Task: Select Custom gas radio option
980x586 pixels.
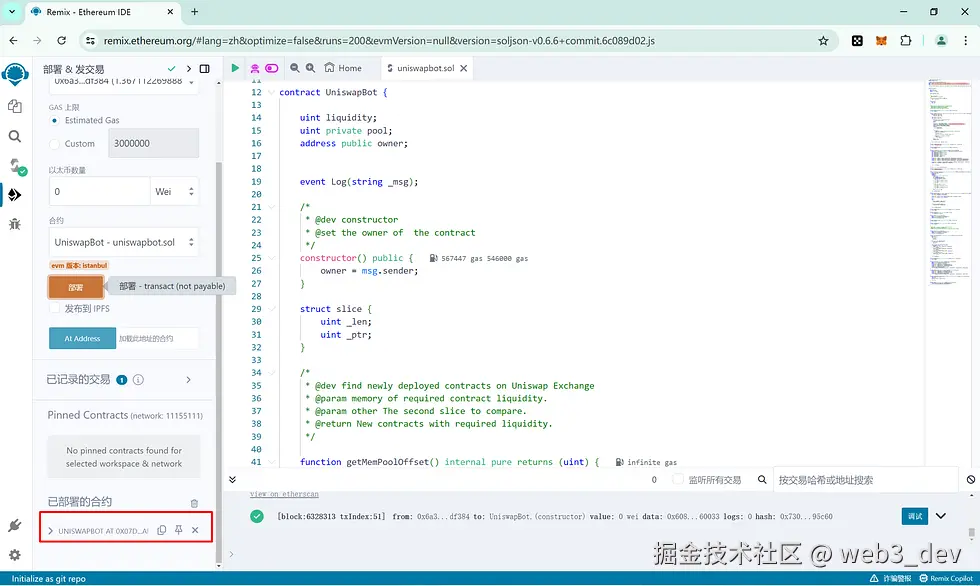Action: 54,144
